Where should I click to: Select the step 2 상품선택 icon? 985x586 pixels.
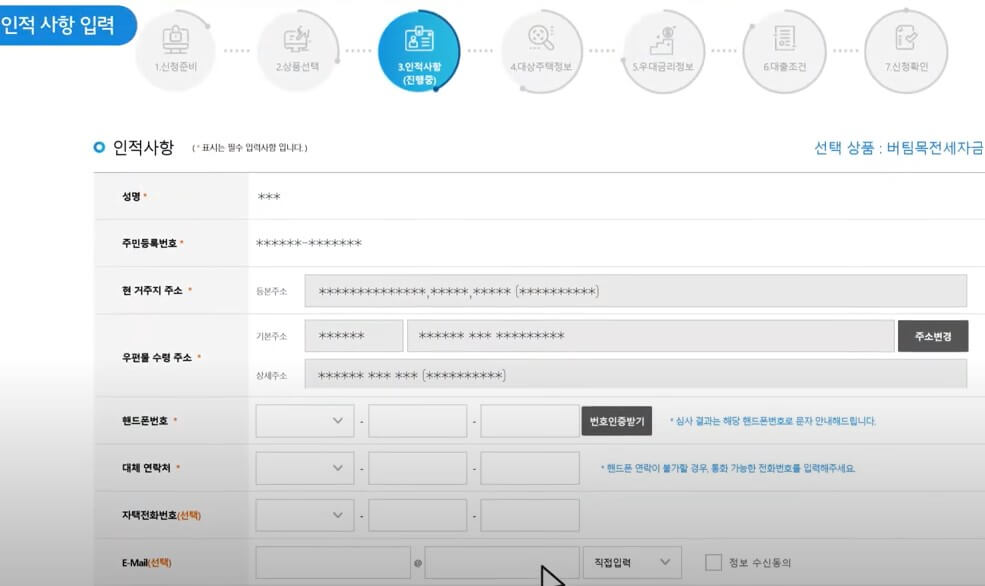tap(297, 50)
